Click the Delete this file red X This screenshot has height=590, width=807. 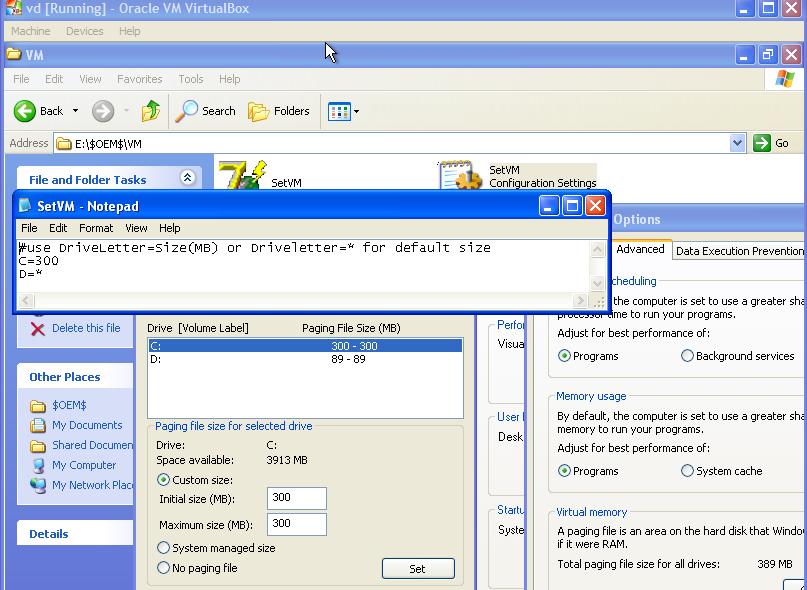(x=38, y=328)
